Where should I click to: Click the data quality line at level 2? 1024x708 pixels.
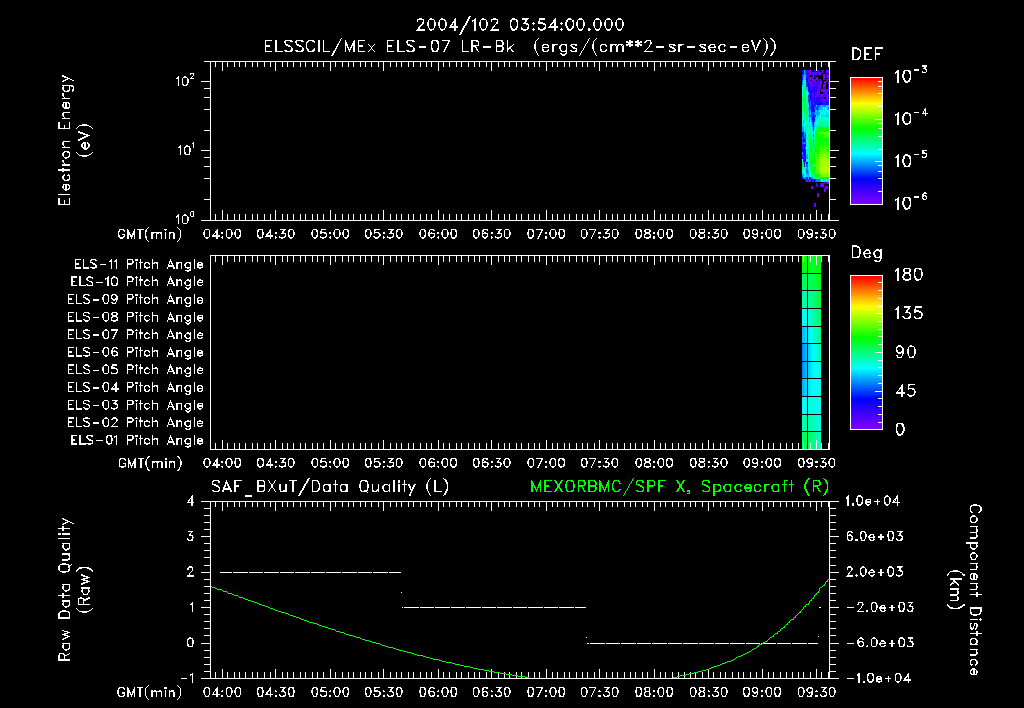[310, 572]
